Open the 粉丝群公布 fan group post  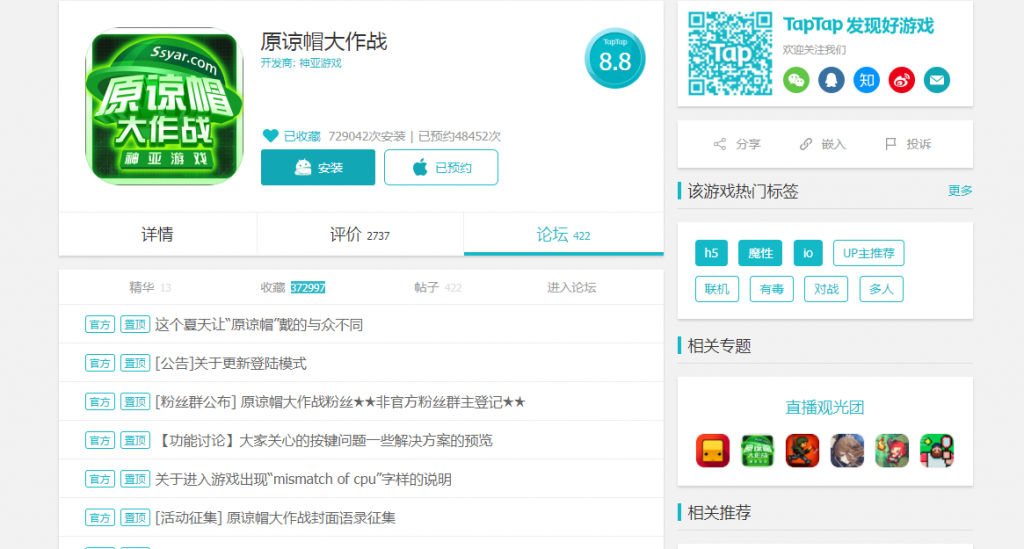340,401
